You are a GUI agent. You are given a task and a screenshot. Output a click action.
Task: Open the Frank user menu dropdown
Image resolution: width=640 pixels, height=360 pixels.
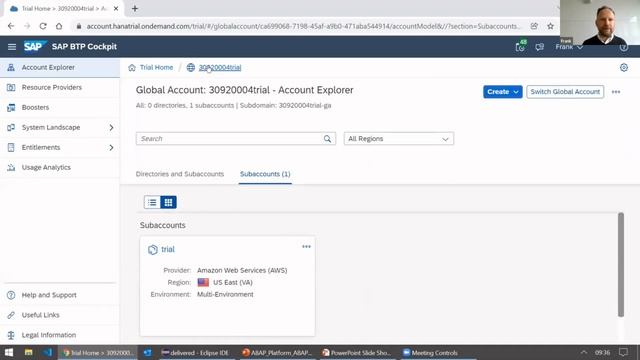569,47
